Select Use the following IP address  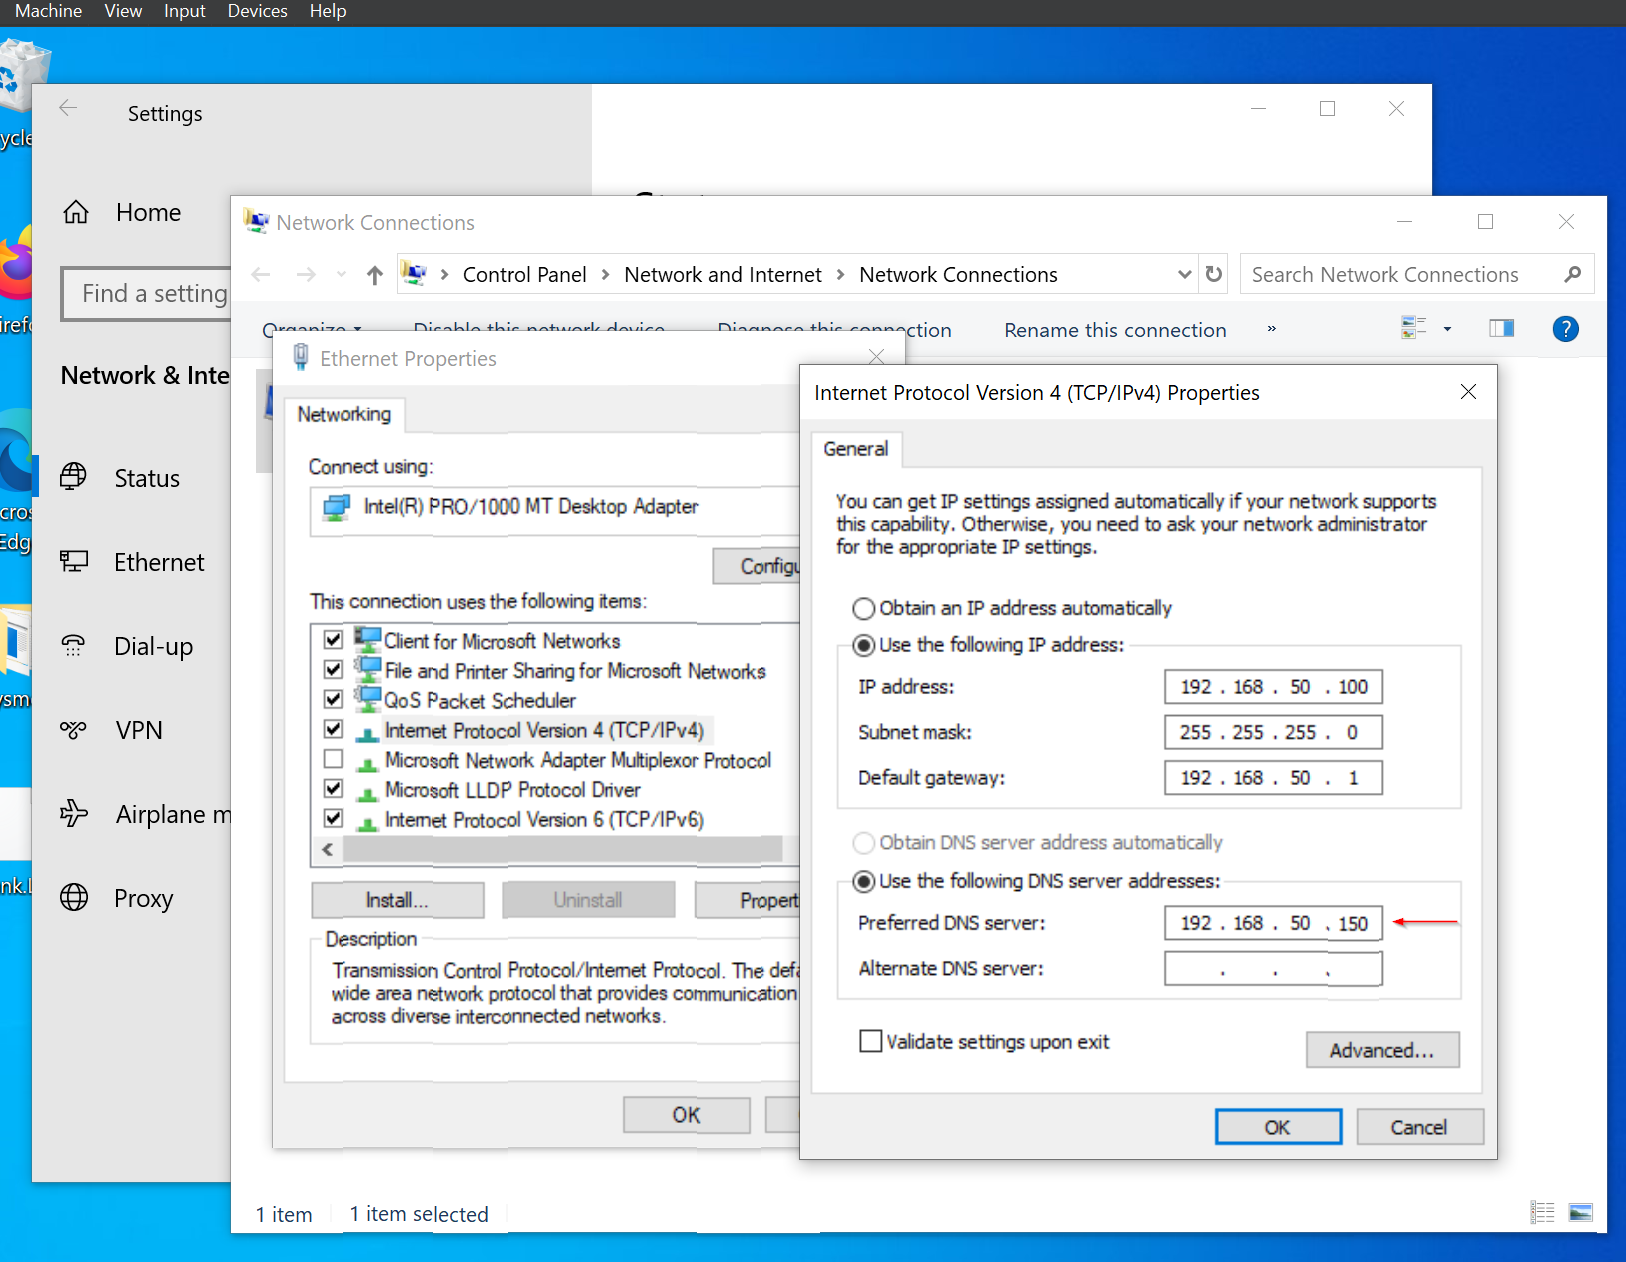pos(863,645)
